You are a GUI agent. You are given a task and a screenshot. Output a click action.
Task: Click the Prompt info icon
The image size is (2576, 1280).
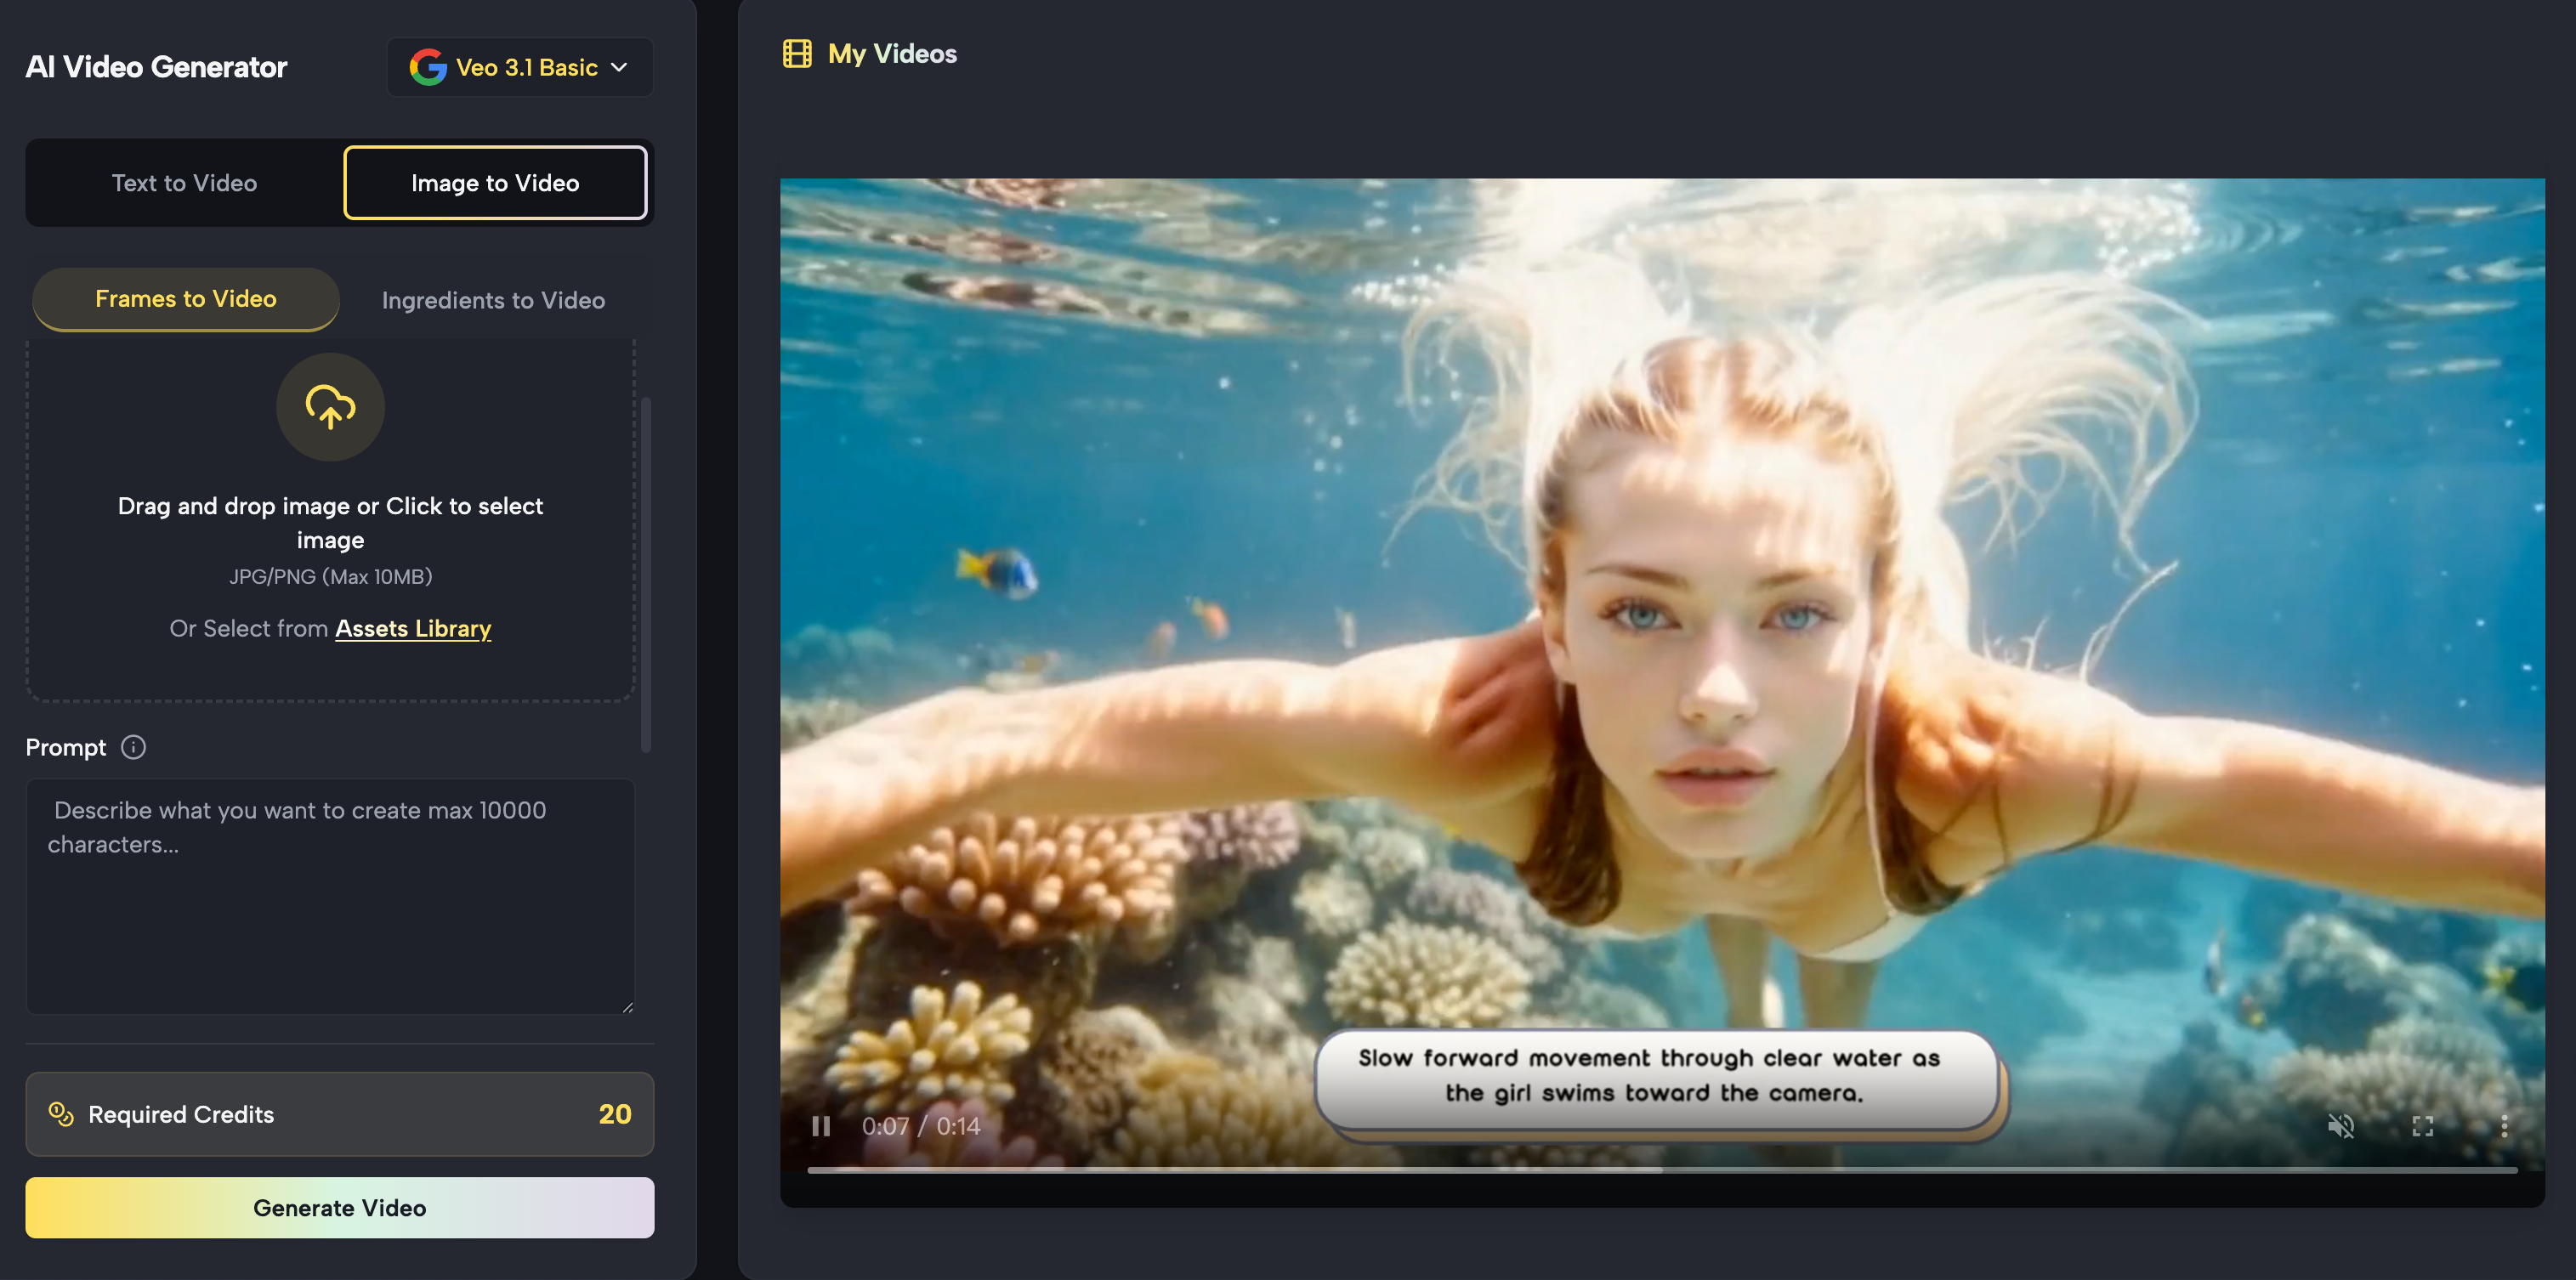pos(133,747)
